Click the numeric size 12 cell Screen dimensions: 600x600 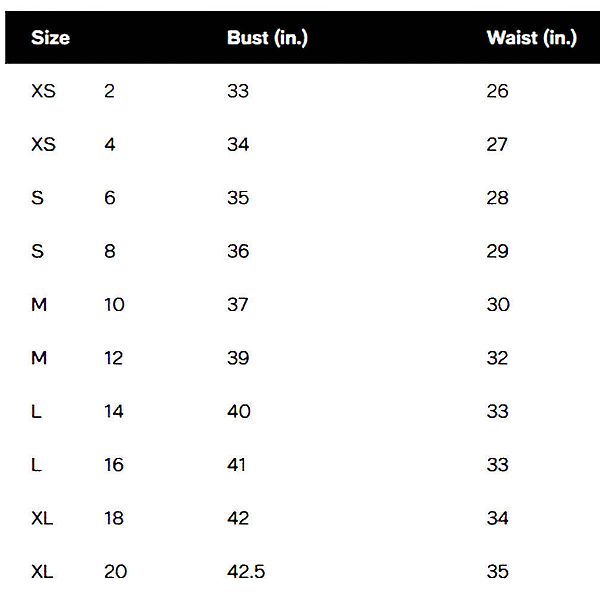pos(114,358)
